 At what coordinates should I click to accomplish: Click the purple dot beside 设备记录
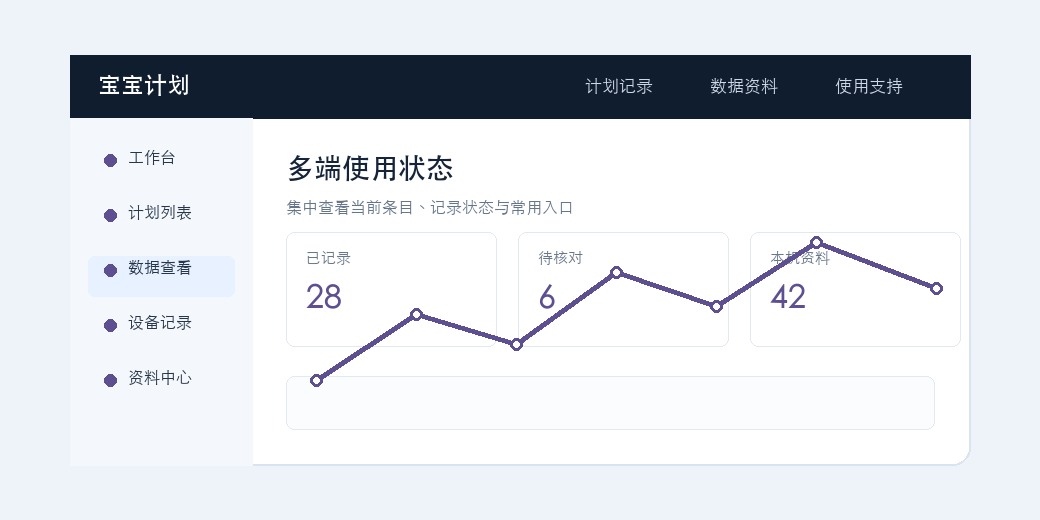coord(111,325)
